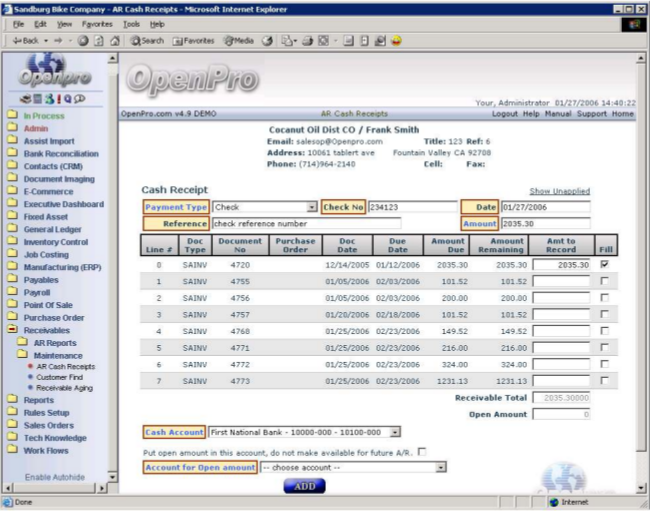
Task: Click the Media toolbar button
Action: pyautogui.click(x=239, y=40)
